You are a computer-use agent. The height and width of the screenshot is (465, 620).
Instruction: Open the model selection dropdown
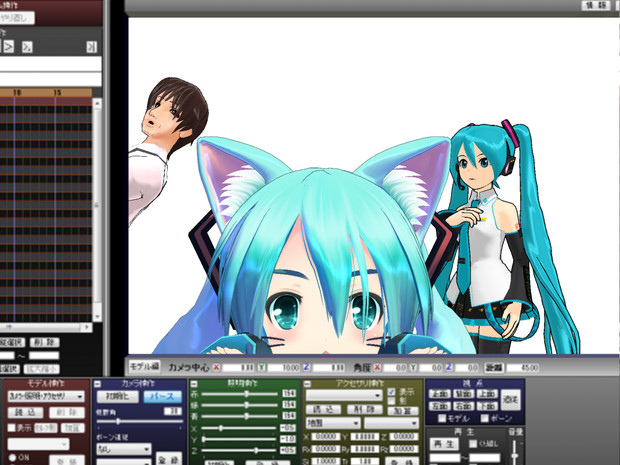point(46,396)
